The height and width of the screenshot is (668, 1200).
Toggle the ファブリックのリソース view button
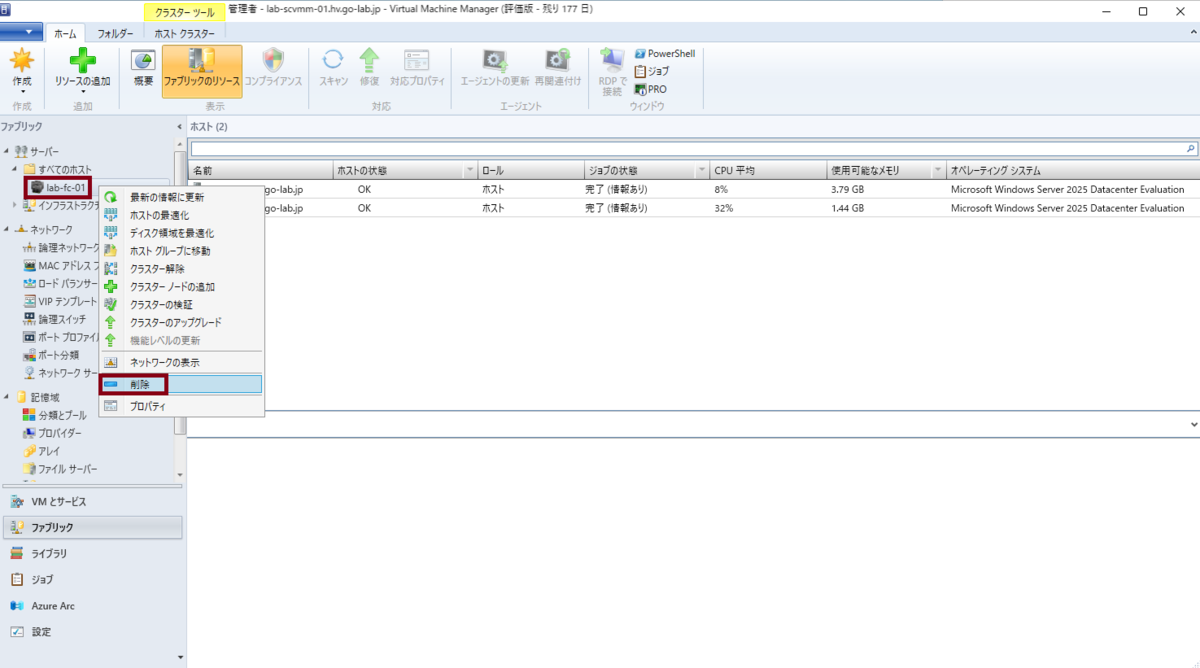click(x=202, y=70)
